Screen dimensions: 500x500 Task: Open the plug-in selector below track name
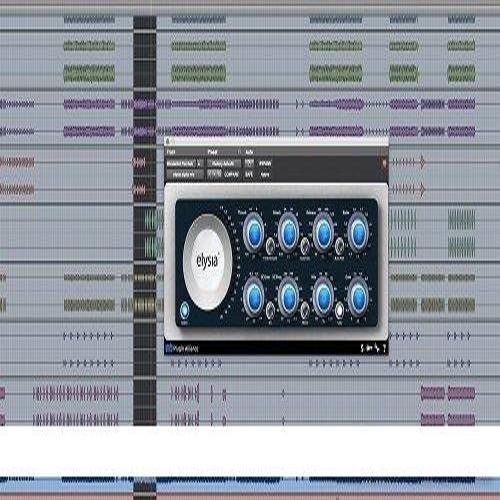[185, 174]
